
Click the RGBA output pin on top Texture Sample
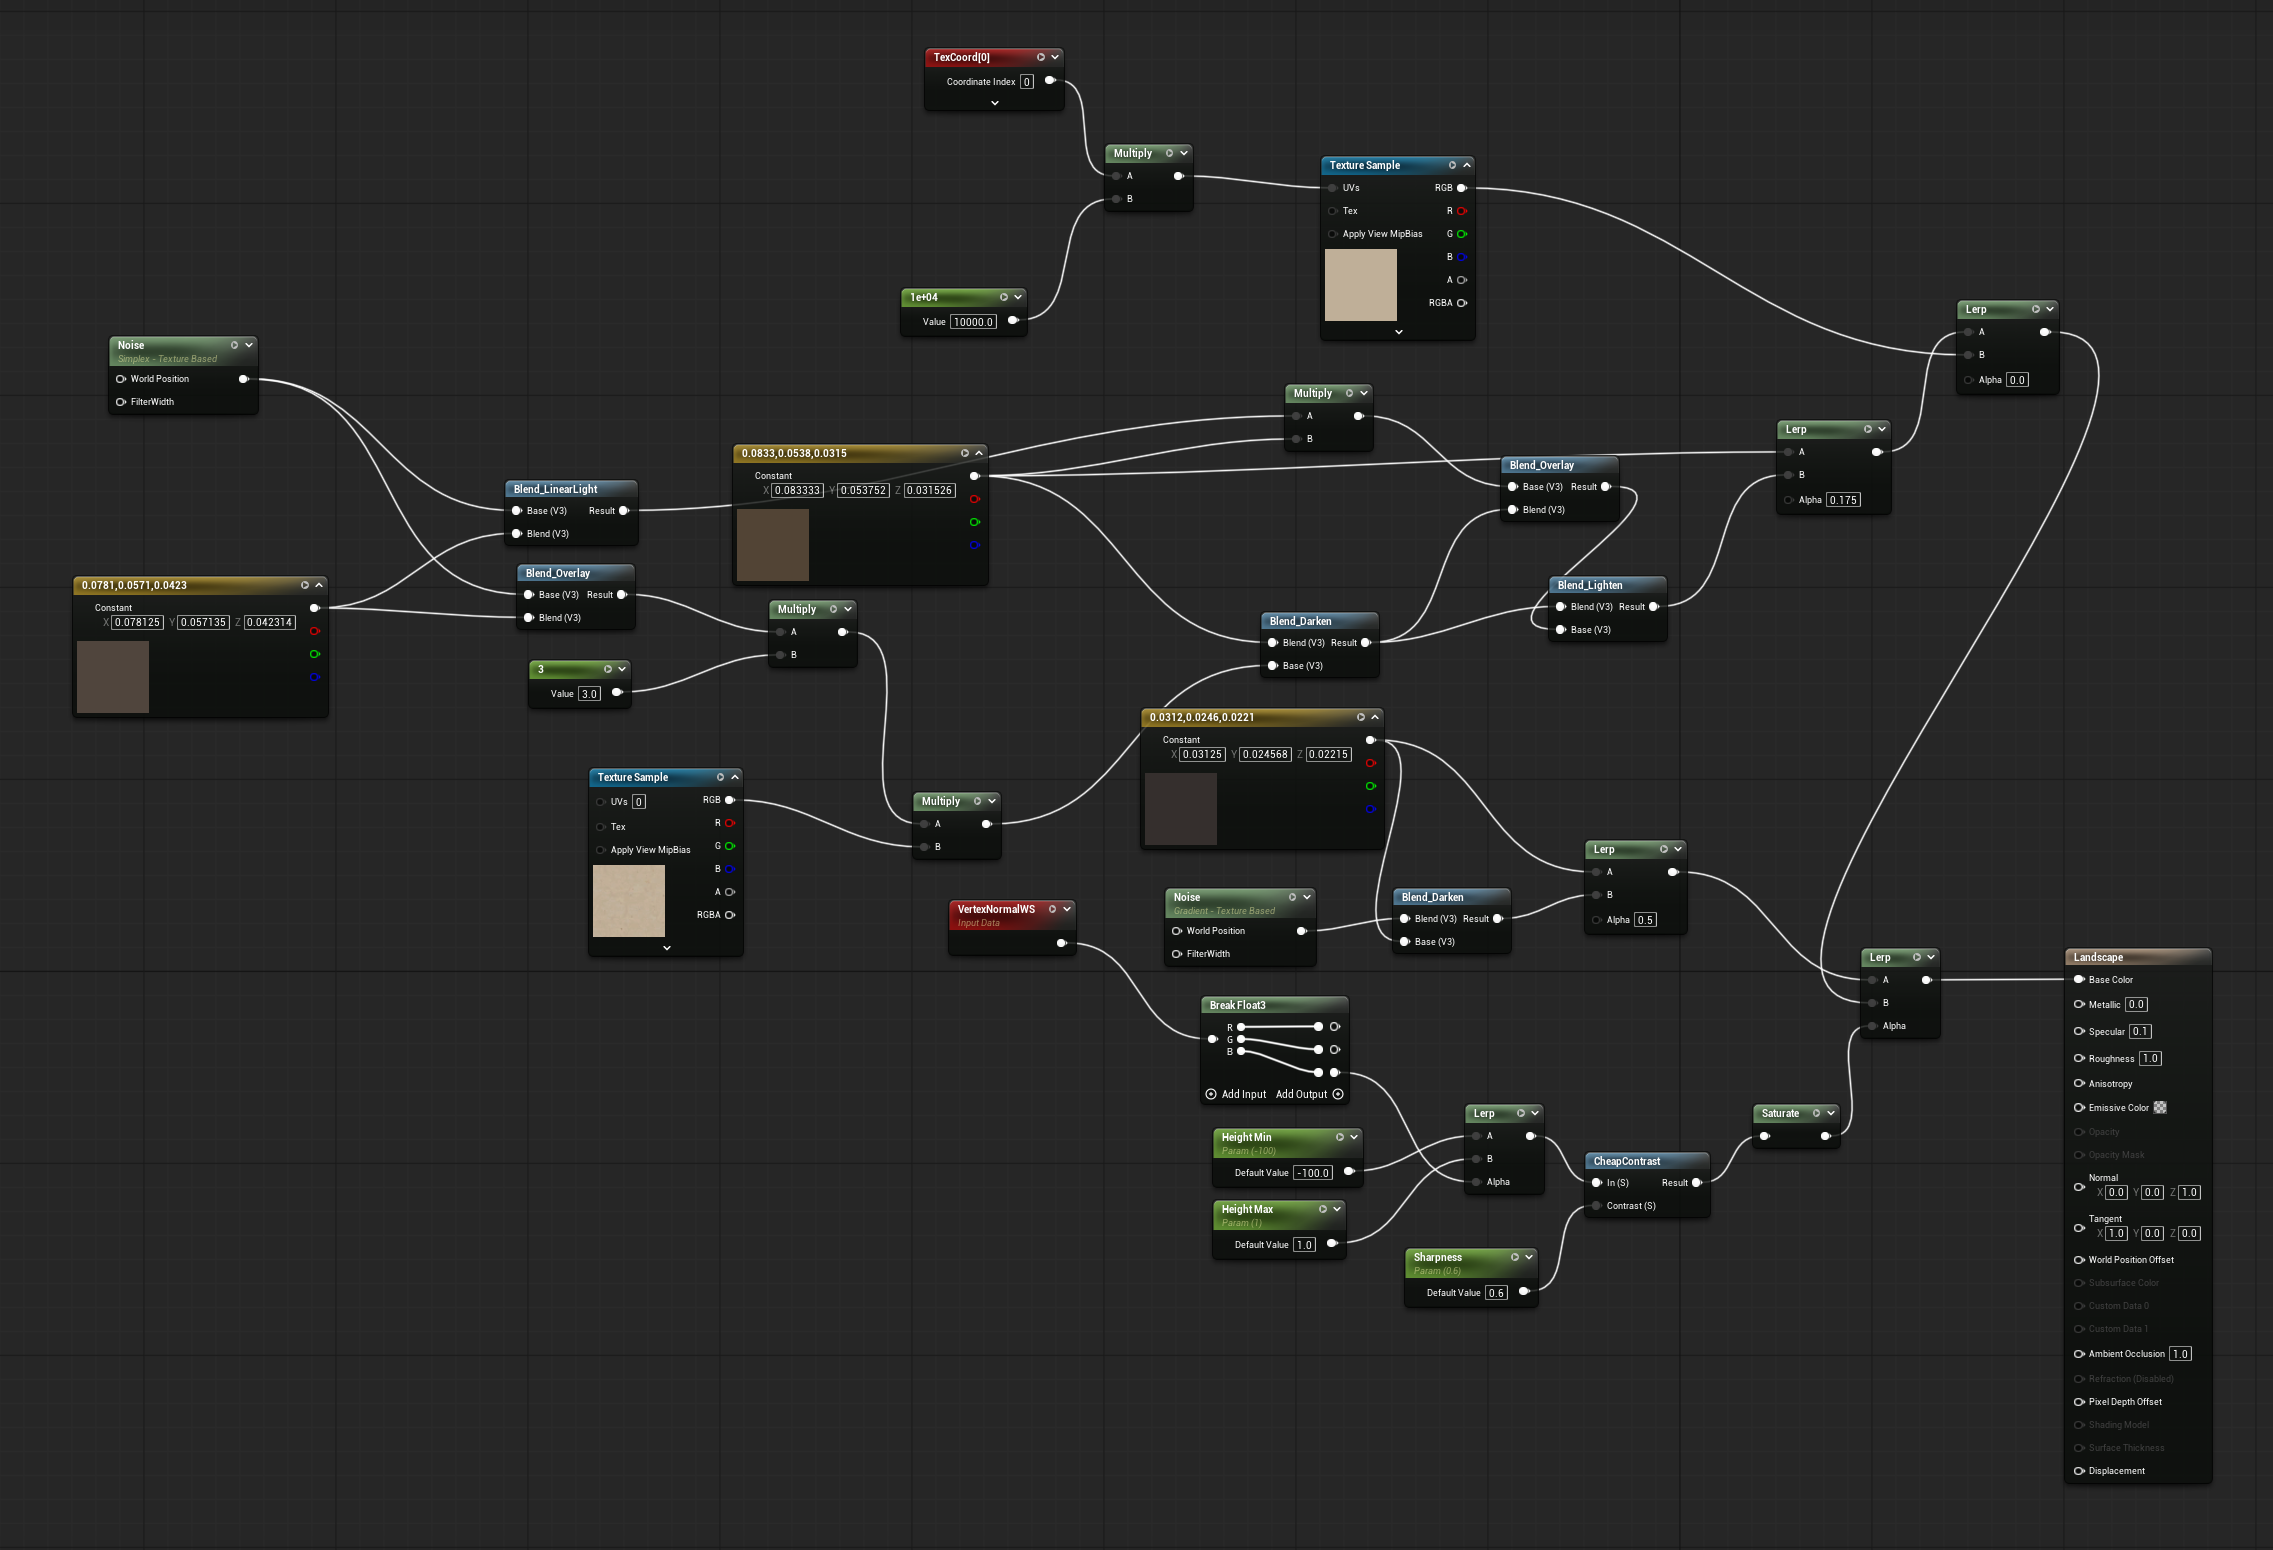1462,303
